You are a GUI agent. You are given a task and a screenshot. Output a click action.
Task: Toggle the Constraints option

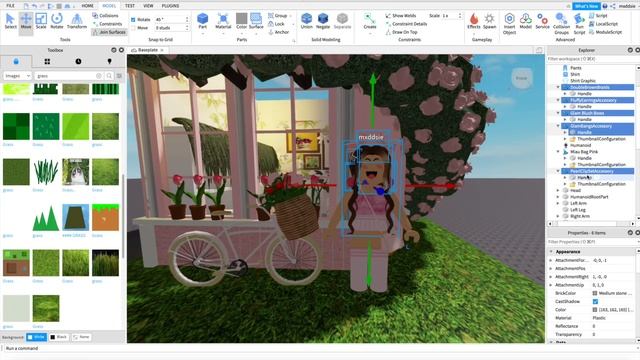tap(107, 24)
